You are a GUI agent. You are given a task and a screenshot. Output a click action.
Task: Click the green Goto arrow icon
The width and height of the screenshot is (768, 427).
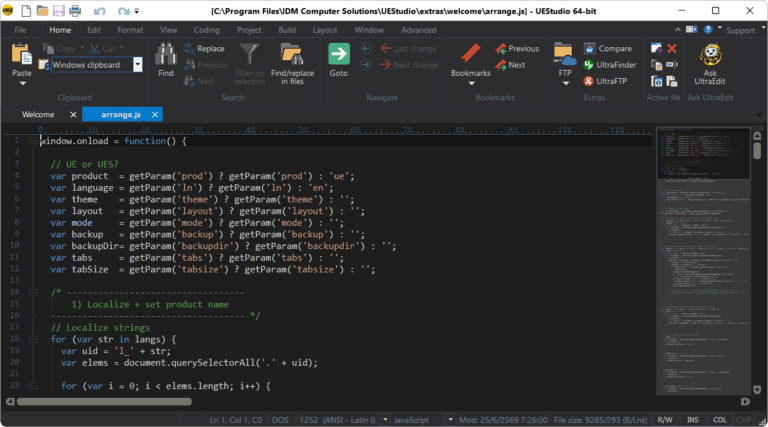tap(338, 54)
